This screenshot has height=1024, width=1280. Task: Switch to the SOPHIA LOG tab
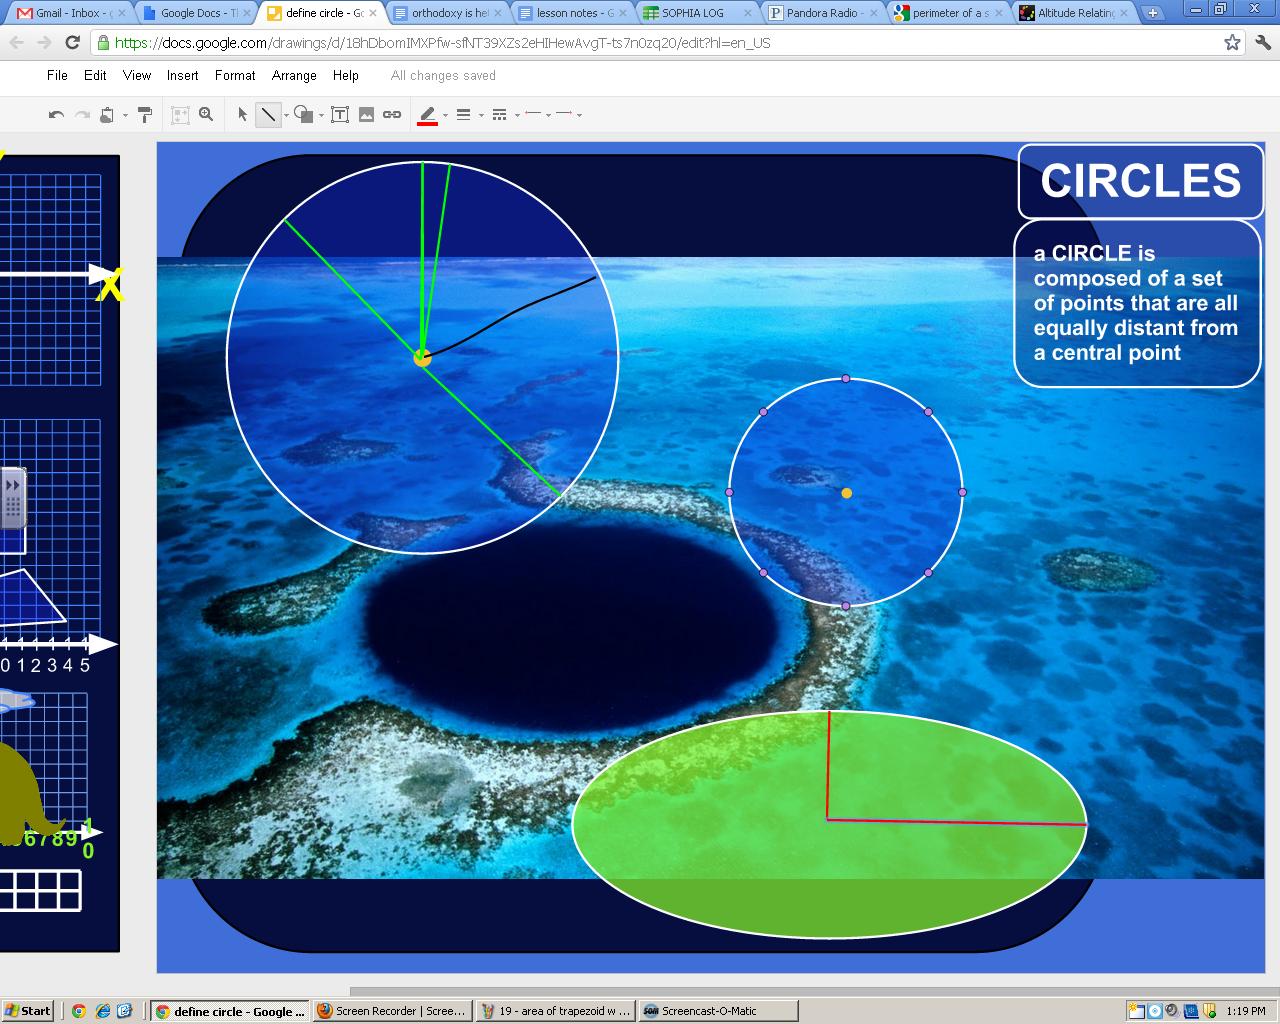coord(698,13)
